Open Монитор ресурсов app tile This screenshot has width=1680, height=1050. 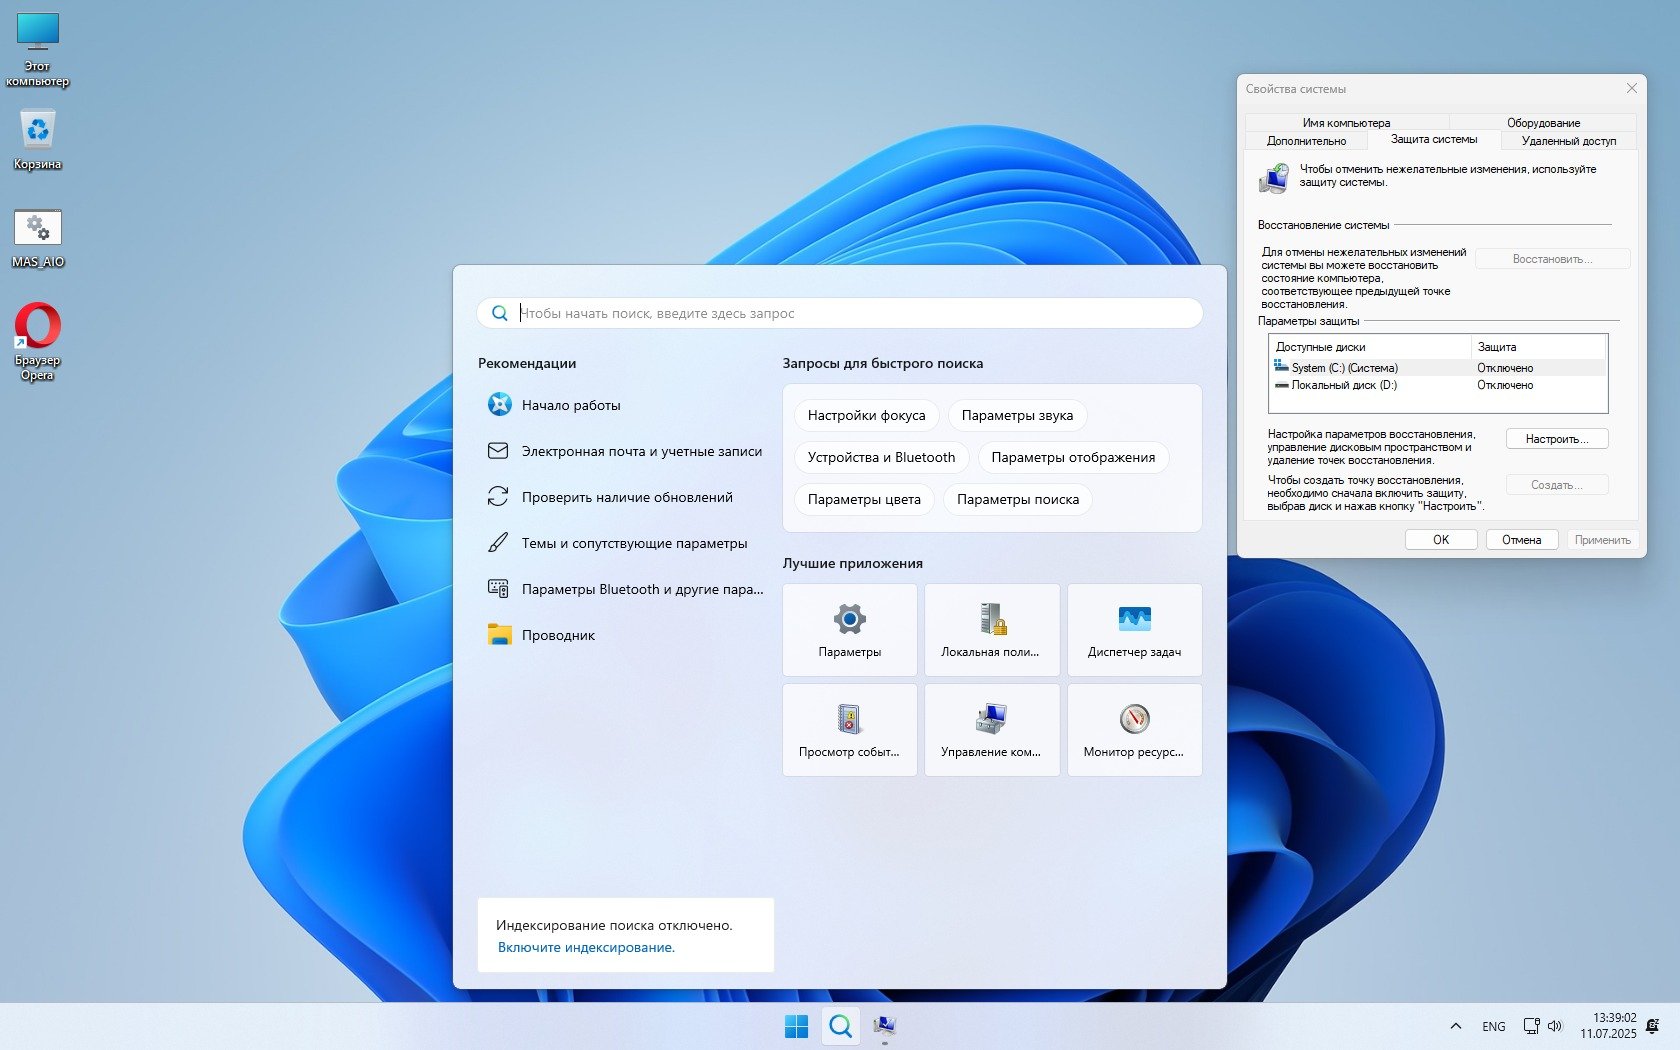click(1134, 730)
